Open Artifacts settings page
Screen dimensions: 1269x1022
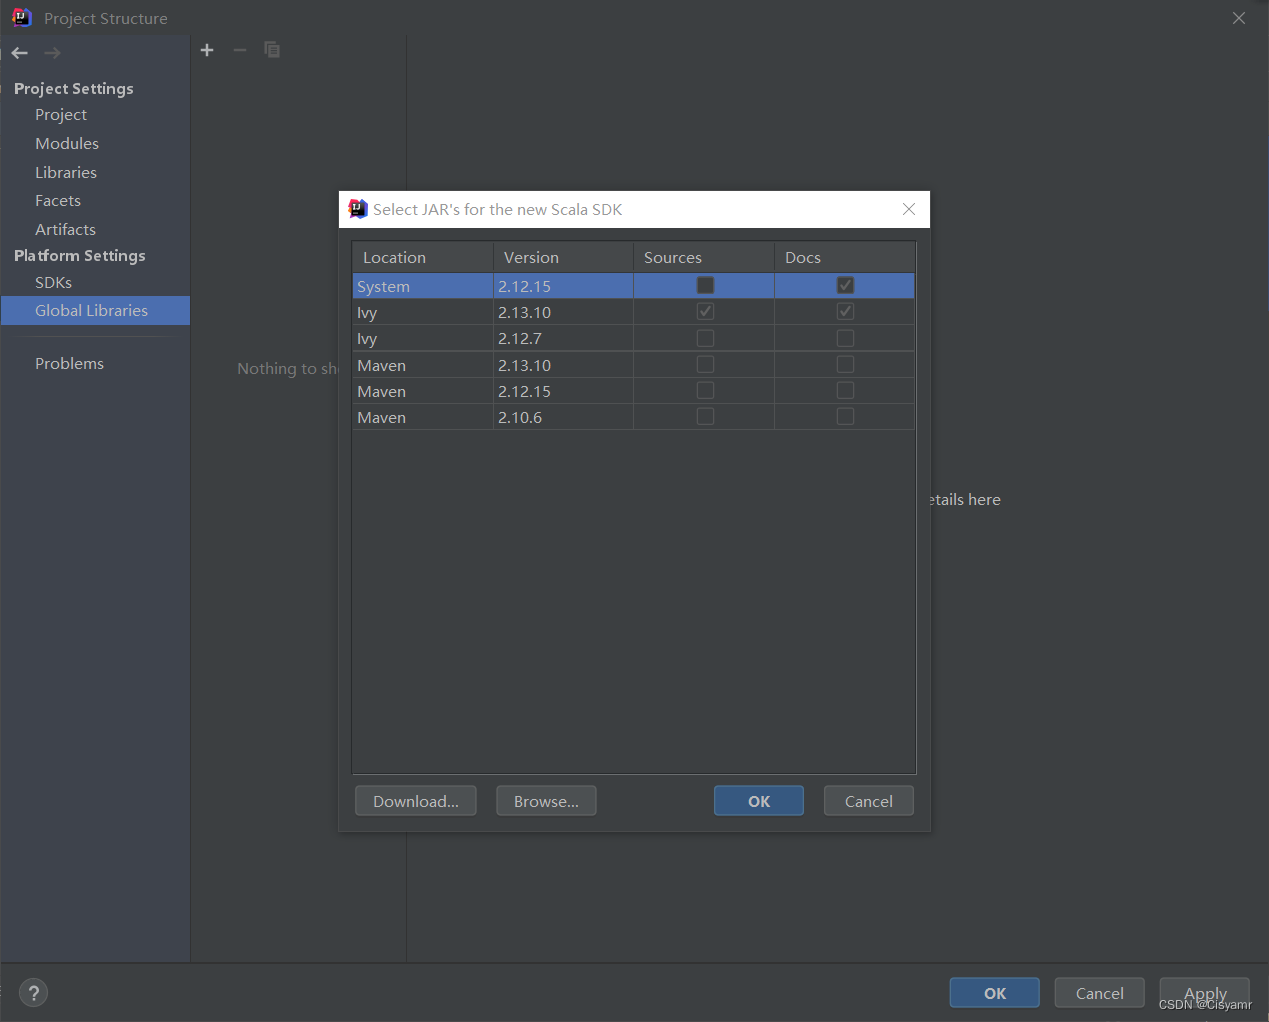(65, 230)
